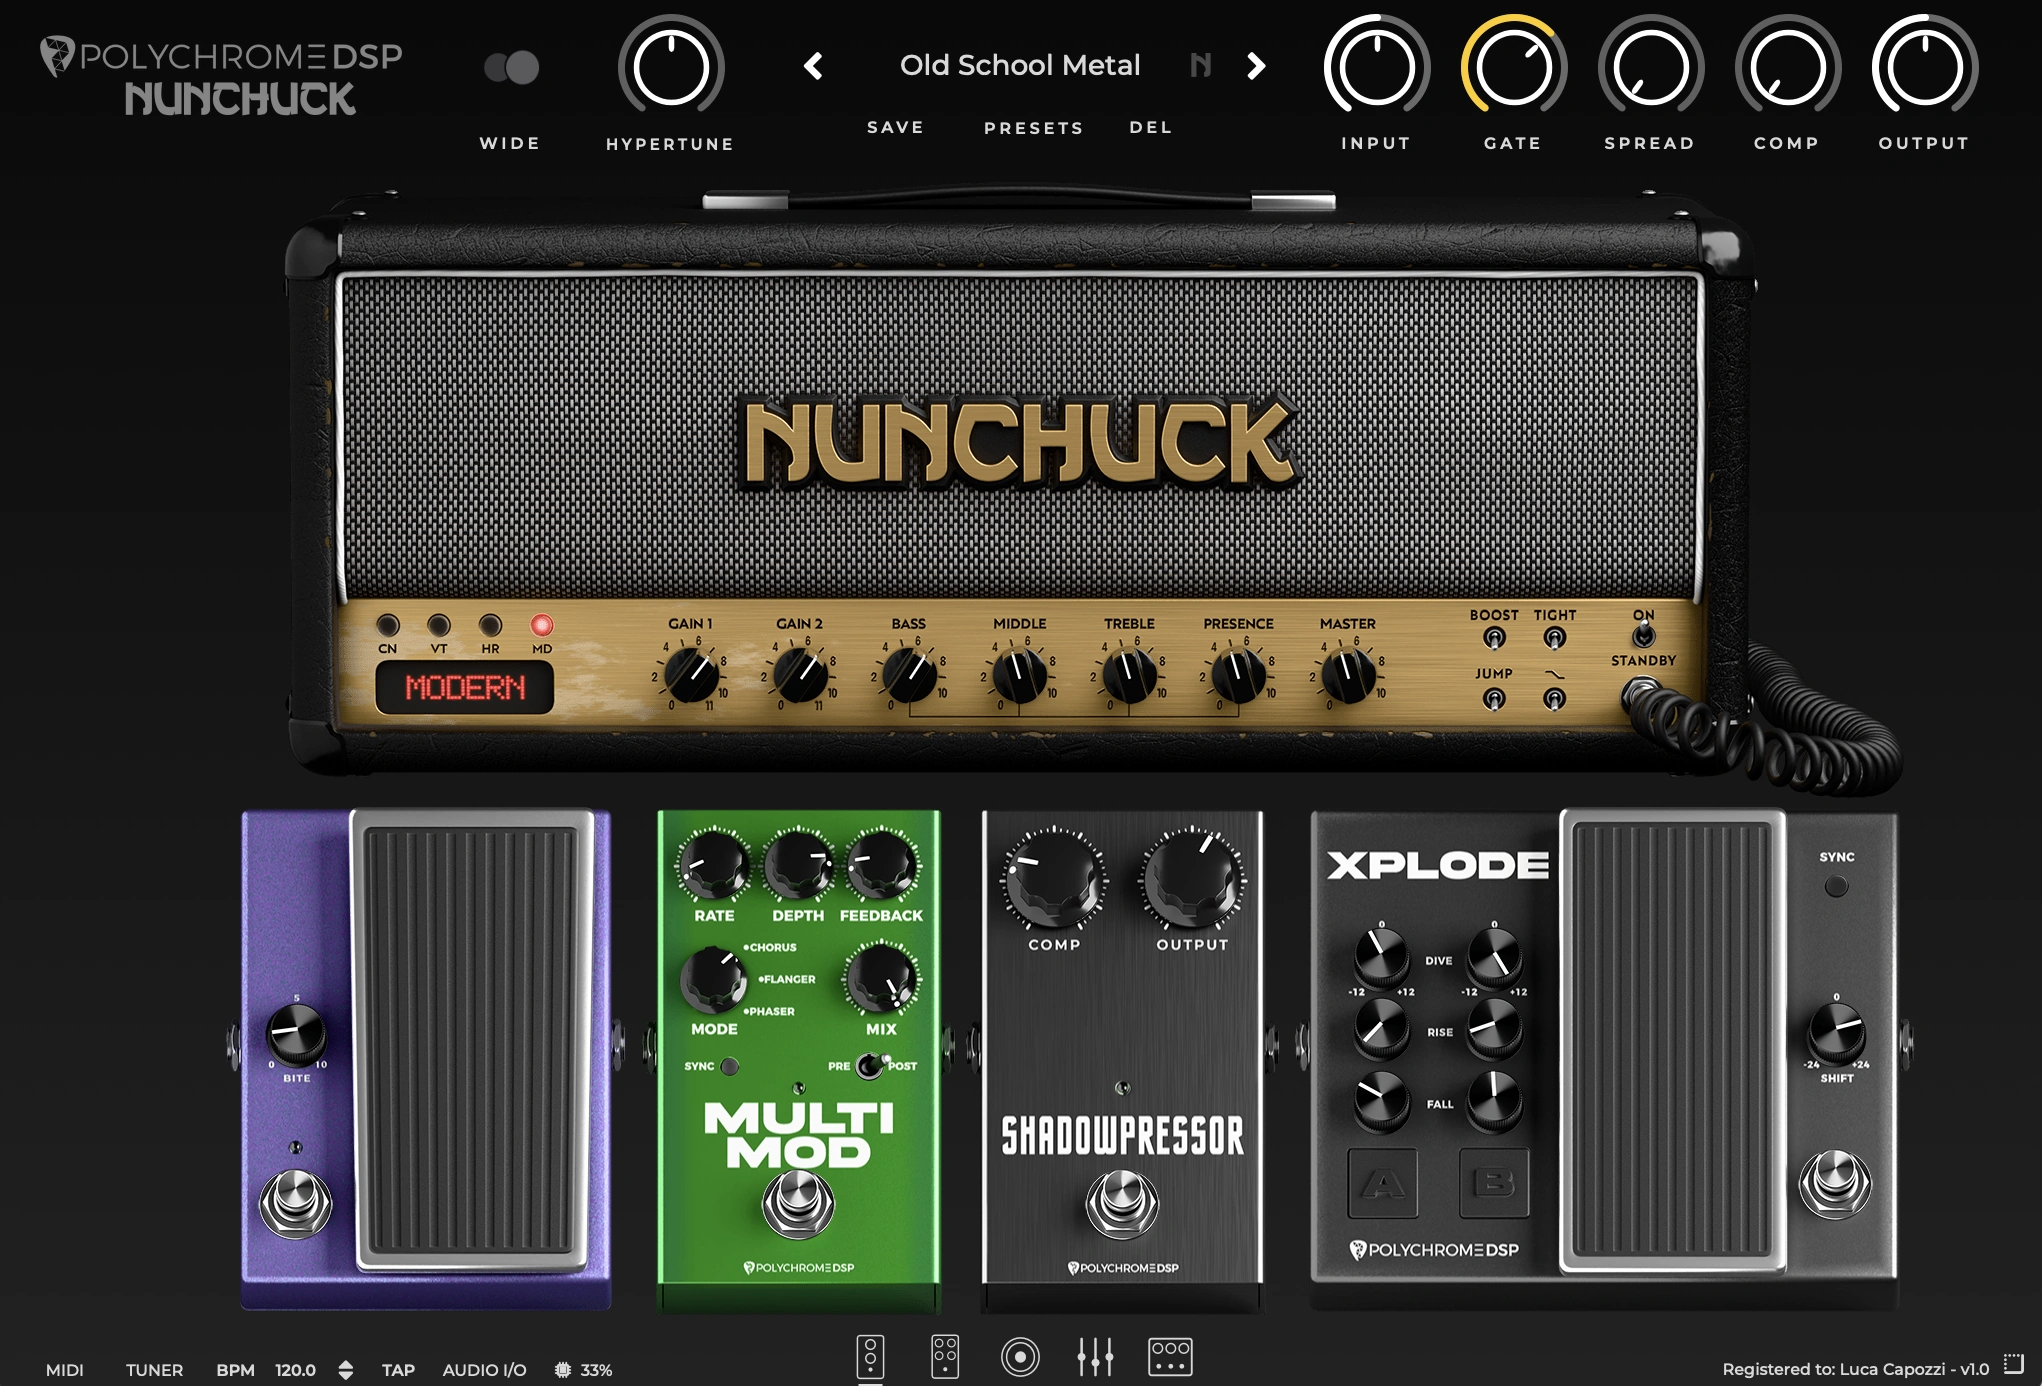Click the amp BASS knob
Screen dimensions: 2042x1386
pos(910,675)
